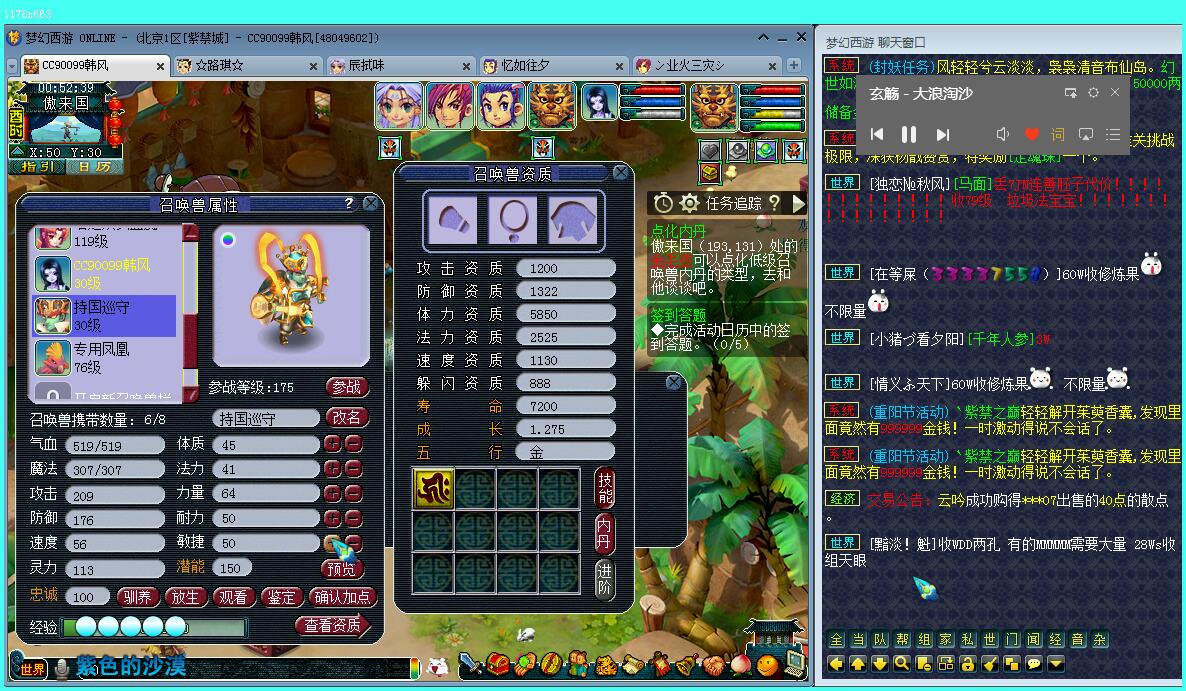The image size is (1186, 691).
Task: Open the 内丹 tab in 召唤兽资质 panel
Action: pos(605,533)
